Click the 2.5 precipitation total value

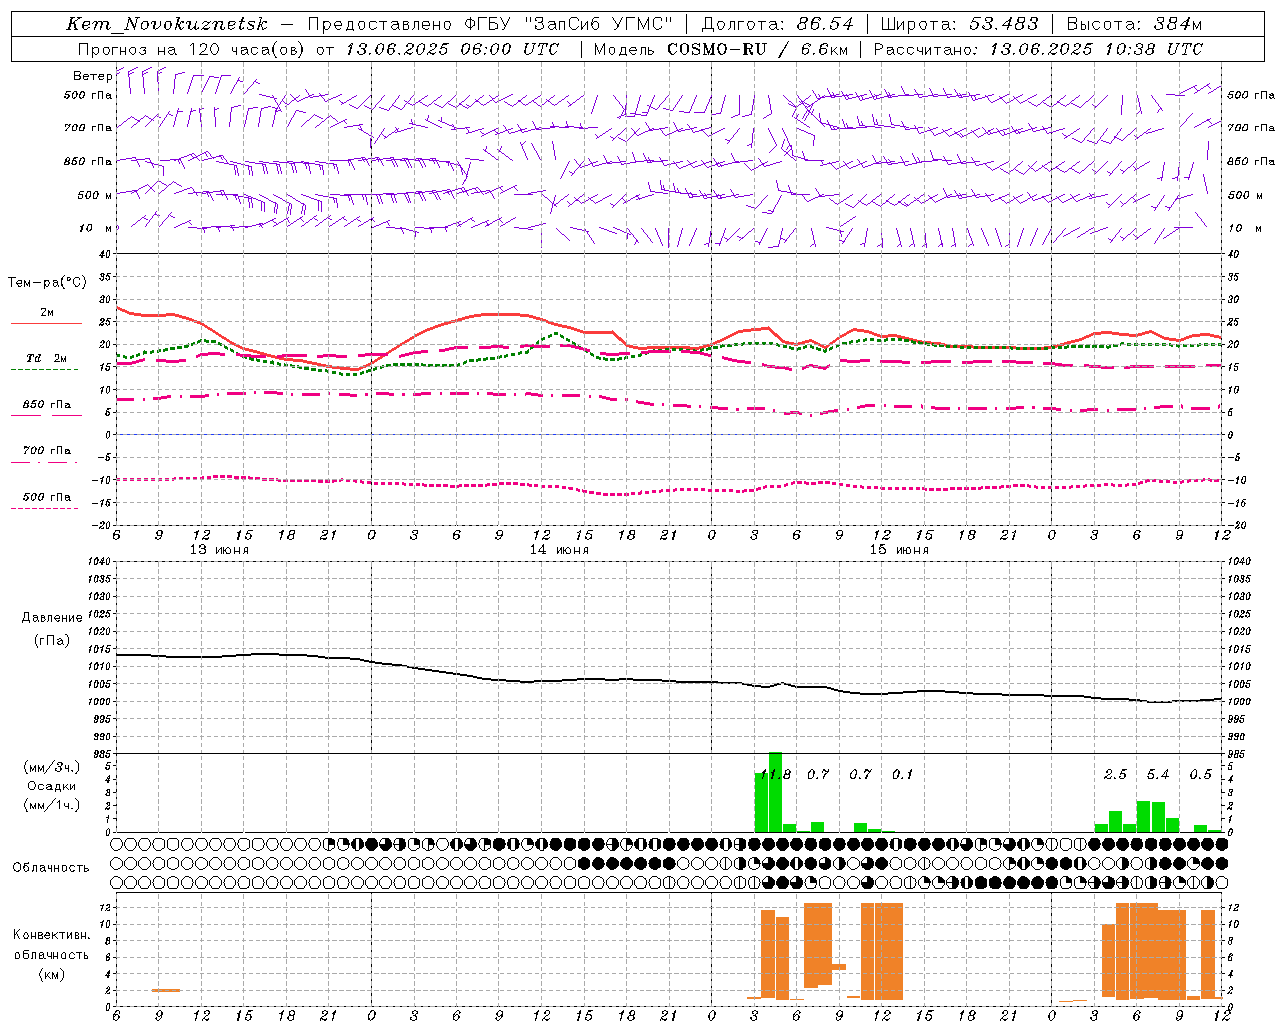pyautogui.click(x=1115, y=775)
